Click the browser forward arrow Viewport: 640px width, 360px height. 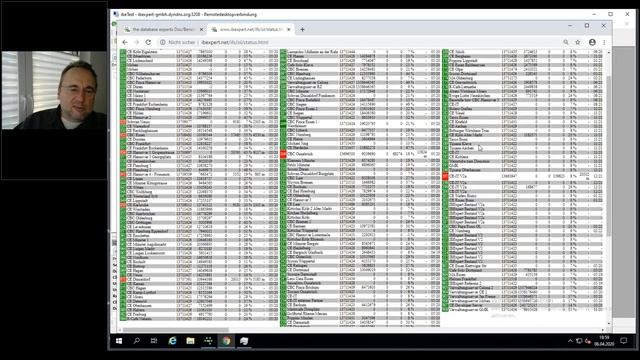[136, 42]
